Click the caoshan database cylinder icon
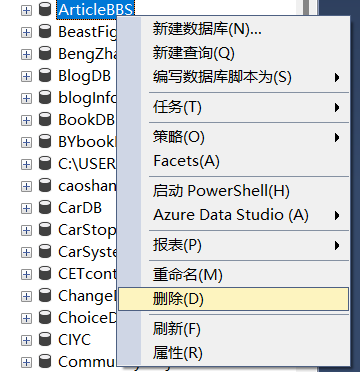The image size is (360, 372). tap(45, 186)
